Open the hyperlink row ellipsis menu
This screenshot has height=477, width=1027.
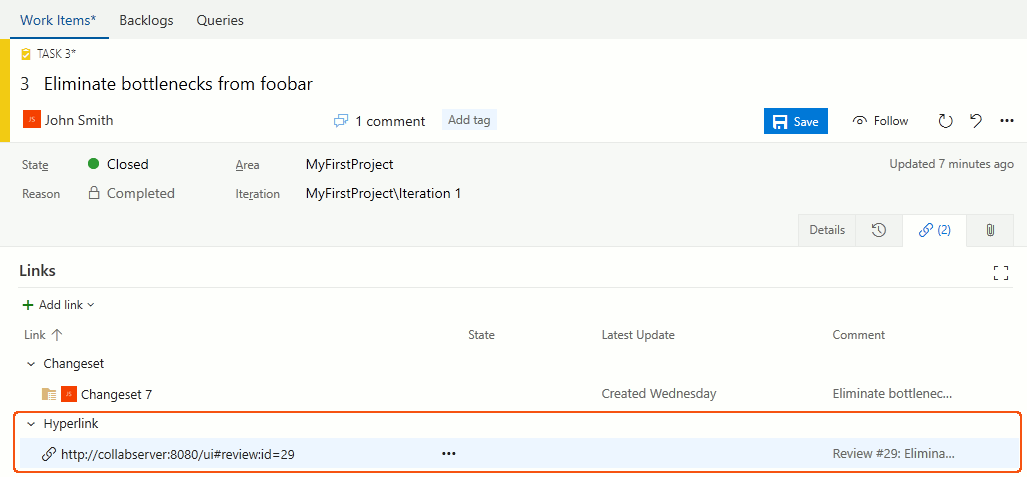449,453
